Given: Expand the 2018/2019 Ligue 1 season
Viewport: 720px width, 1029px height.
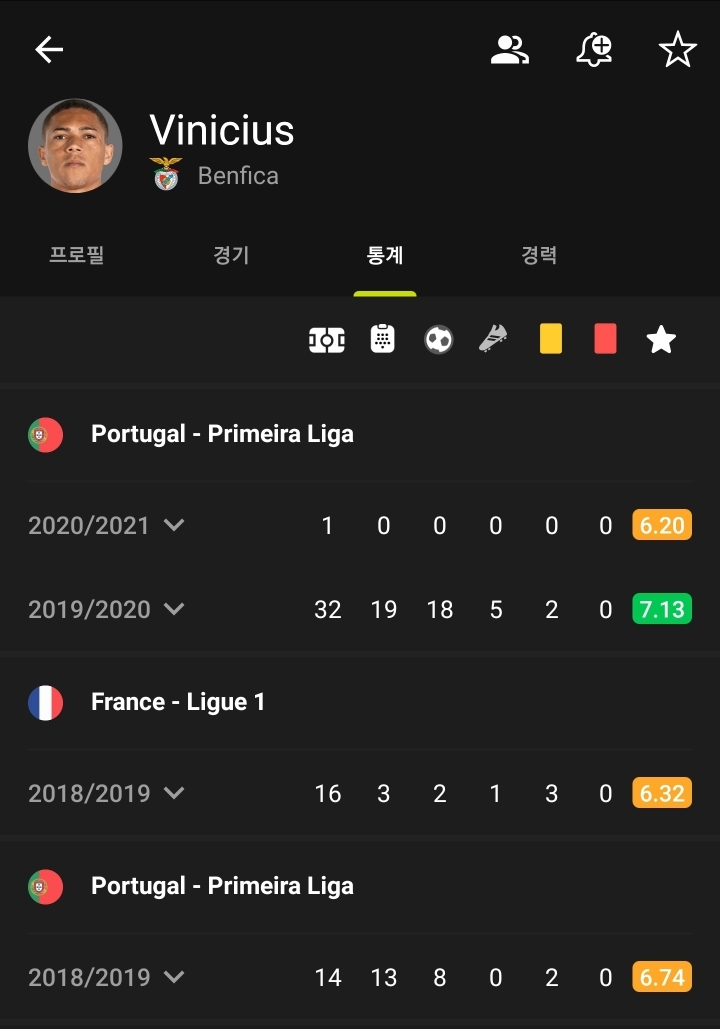Looking at the screenshot, I should point(106,793).
